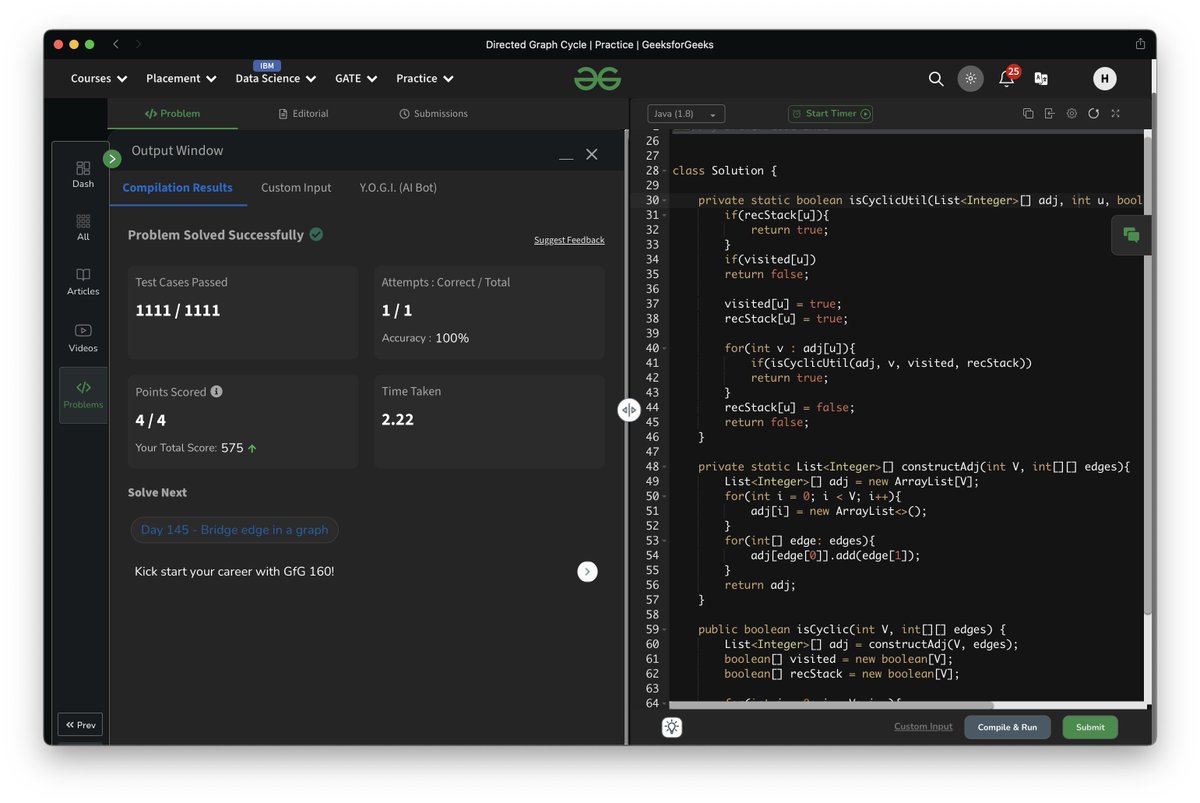Click 'Kick start your career with GfG 160!'
The image size is (1200, 803).
tap(234, 572)
